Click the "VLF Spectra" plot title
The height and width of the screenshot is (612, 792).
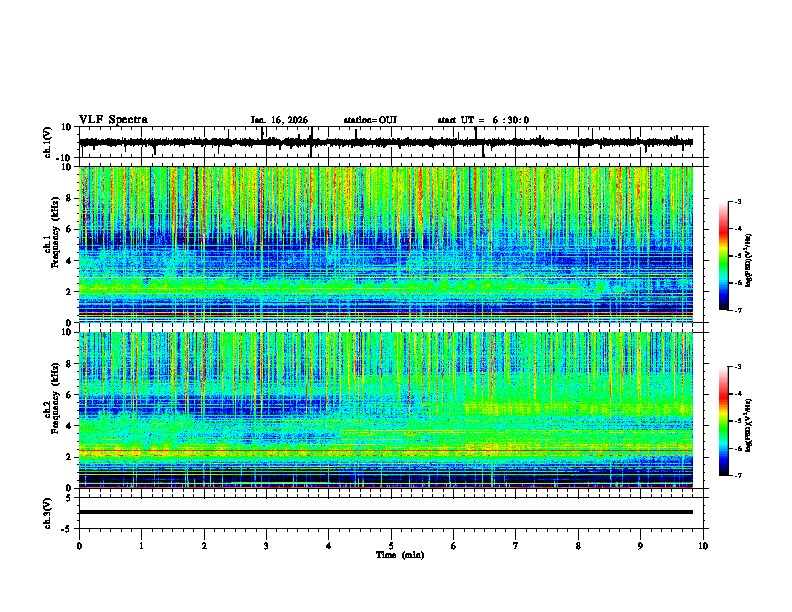click(x=113, y=120)
